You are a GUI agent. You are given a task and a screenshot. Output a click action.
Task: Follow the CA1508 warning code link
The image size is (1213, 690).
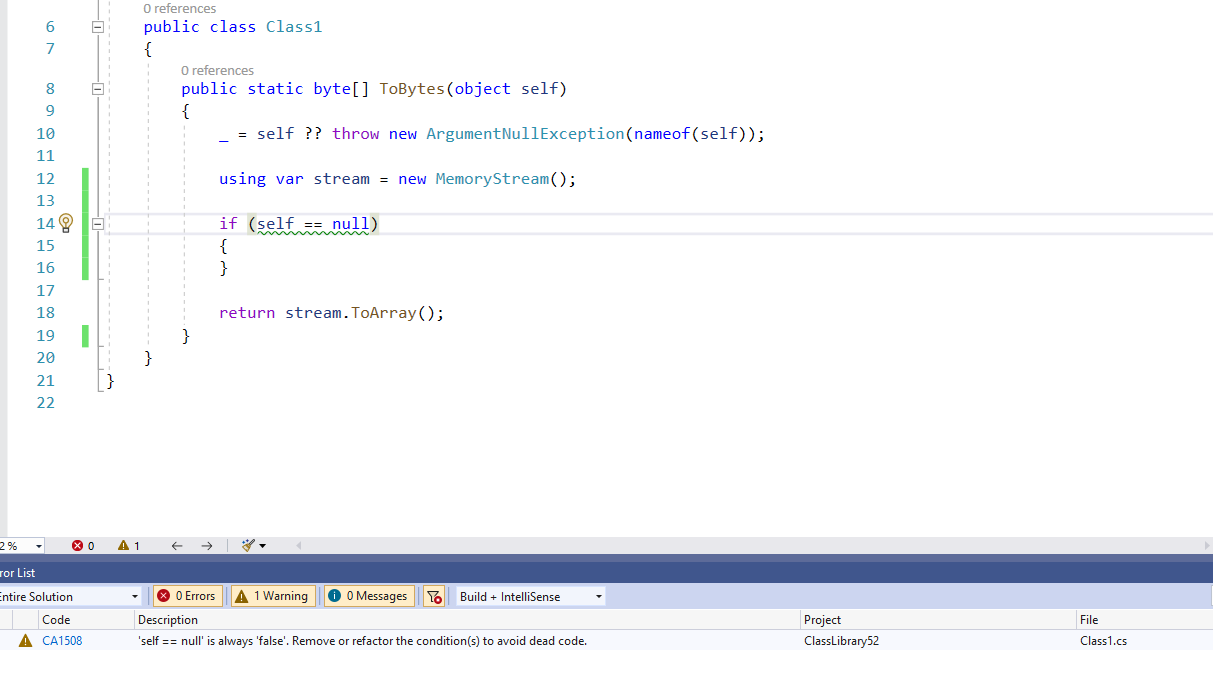click(x=62, y=640)
